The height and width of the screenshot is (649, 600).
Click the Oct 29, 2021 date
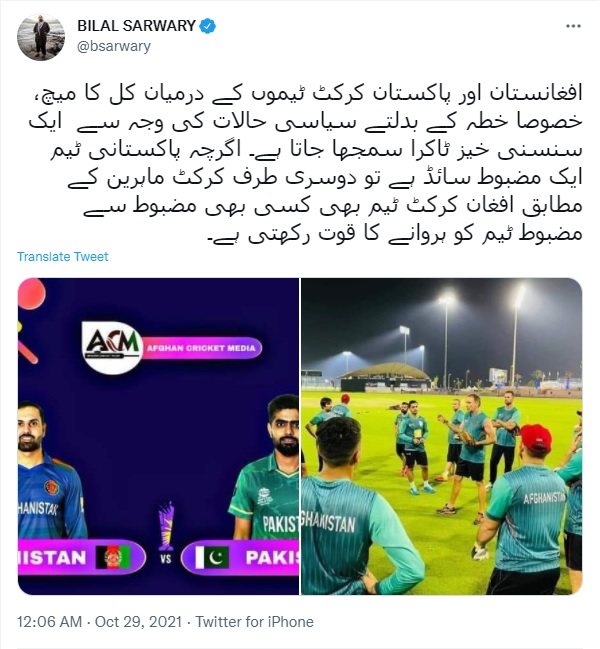(x=138, y=622)
